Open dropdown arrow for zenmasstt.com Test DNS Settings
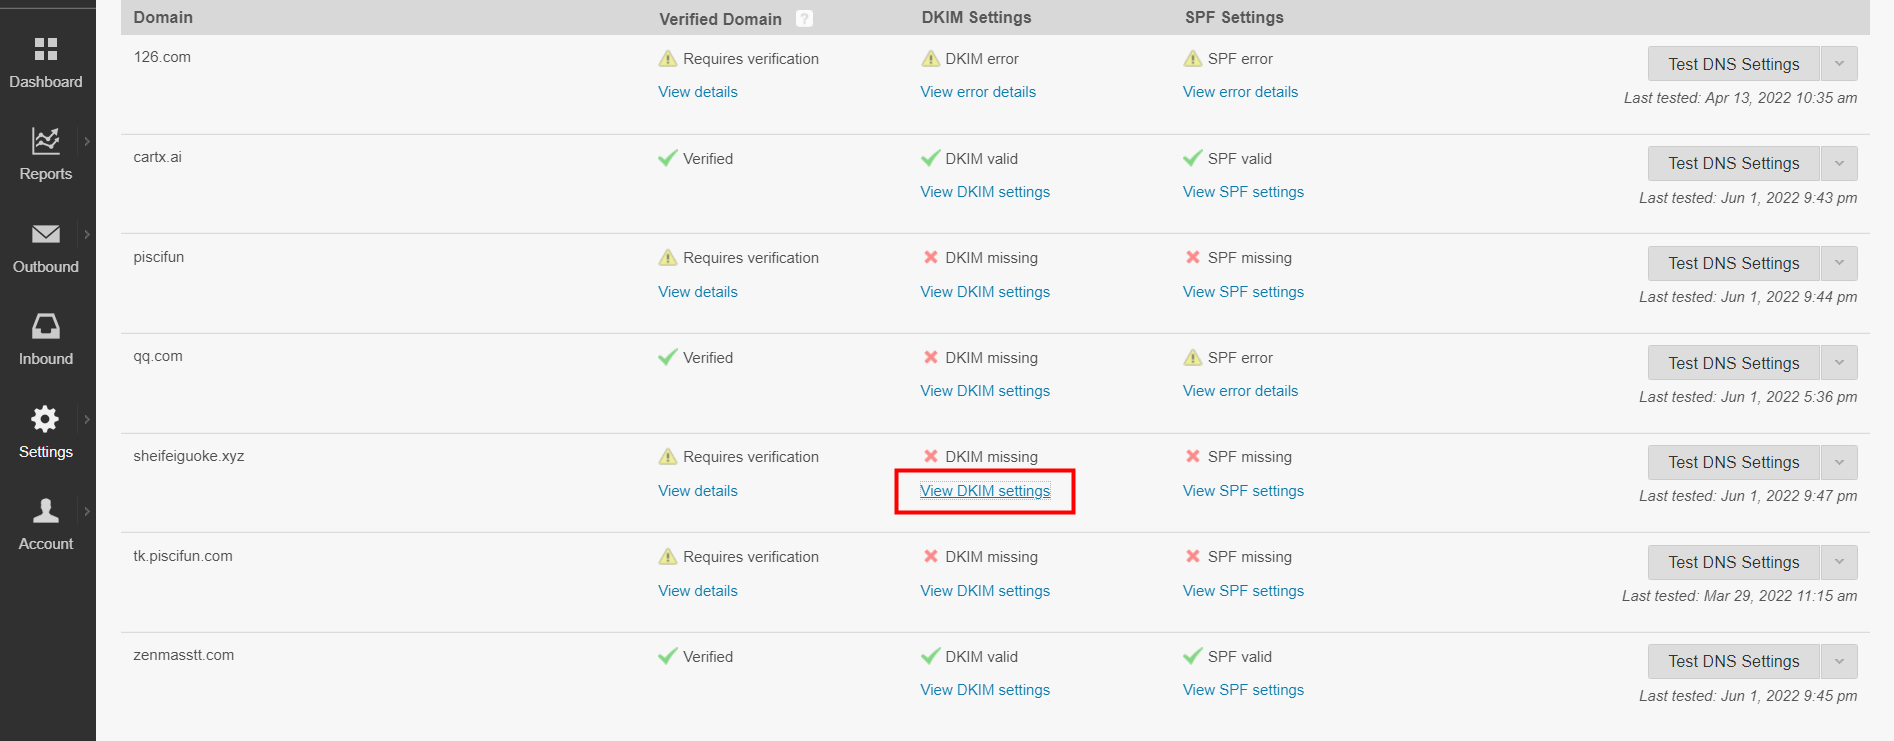The height and width of the screenshot is (741, 1894). tap(1839, 661)
